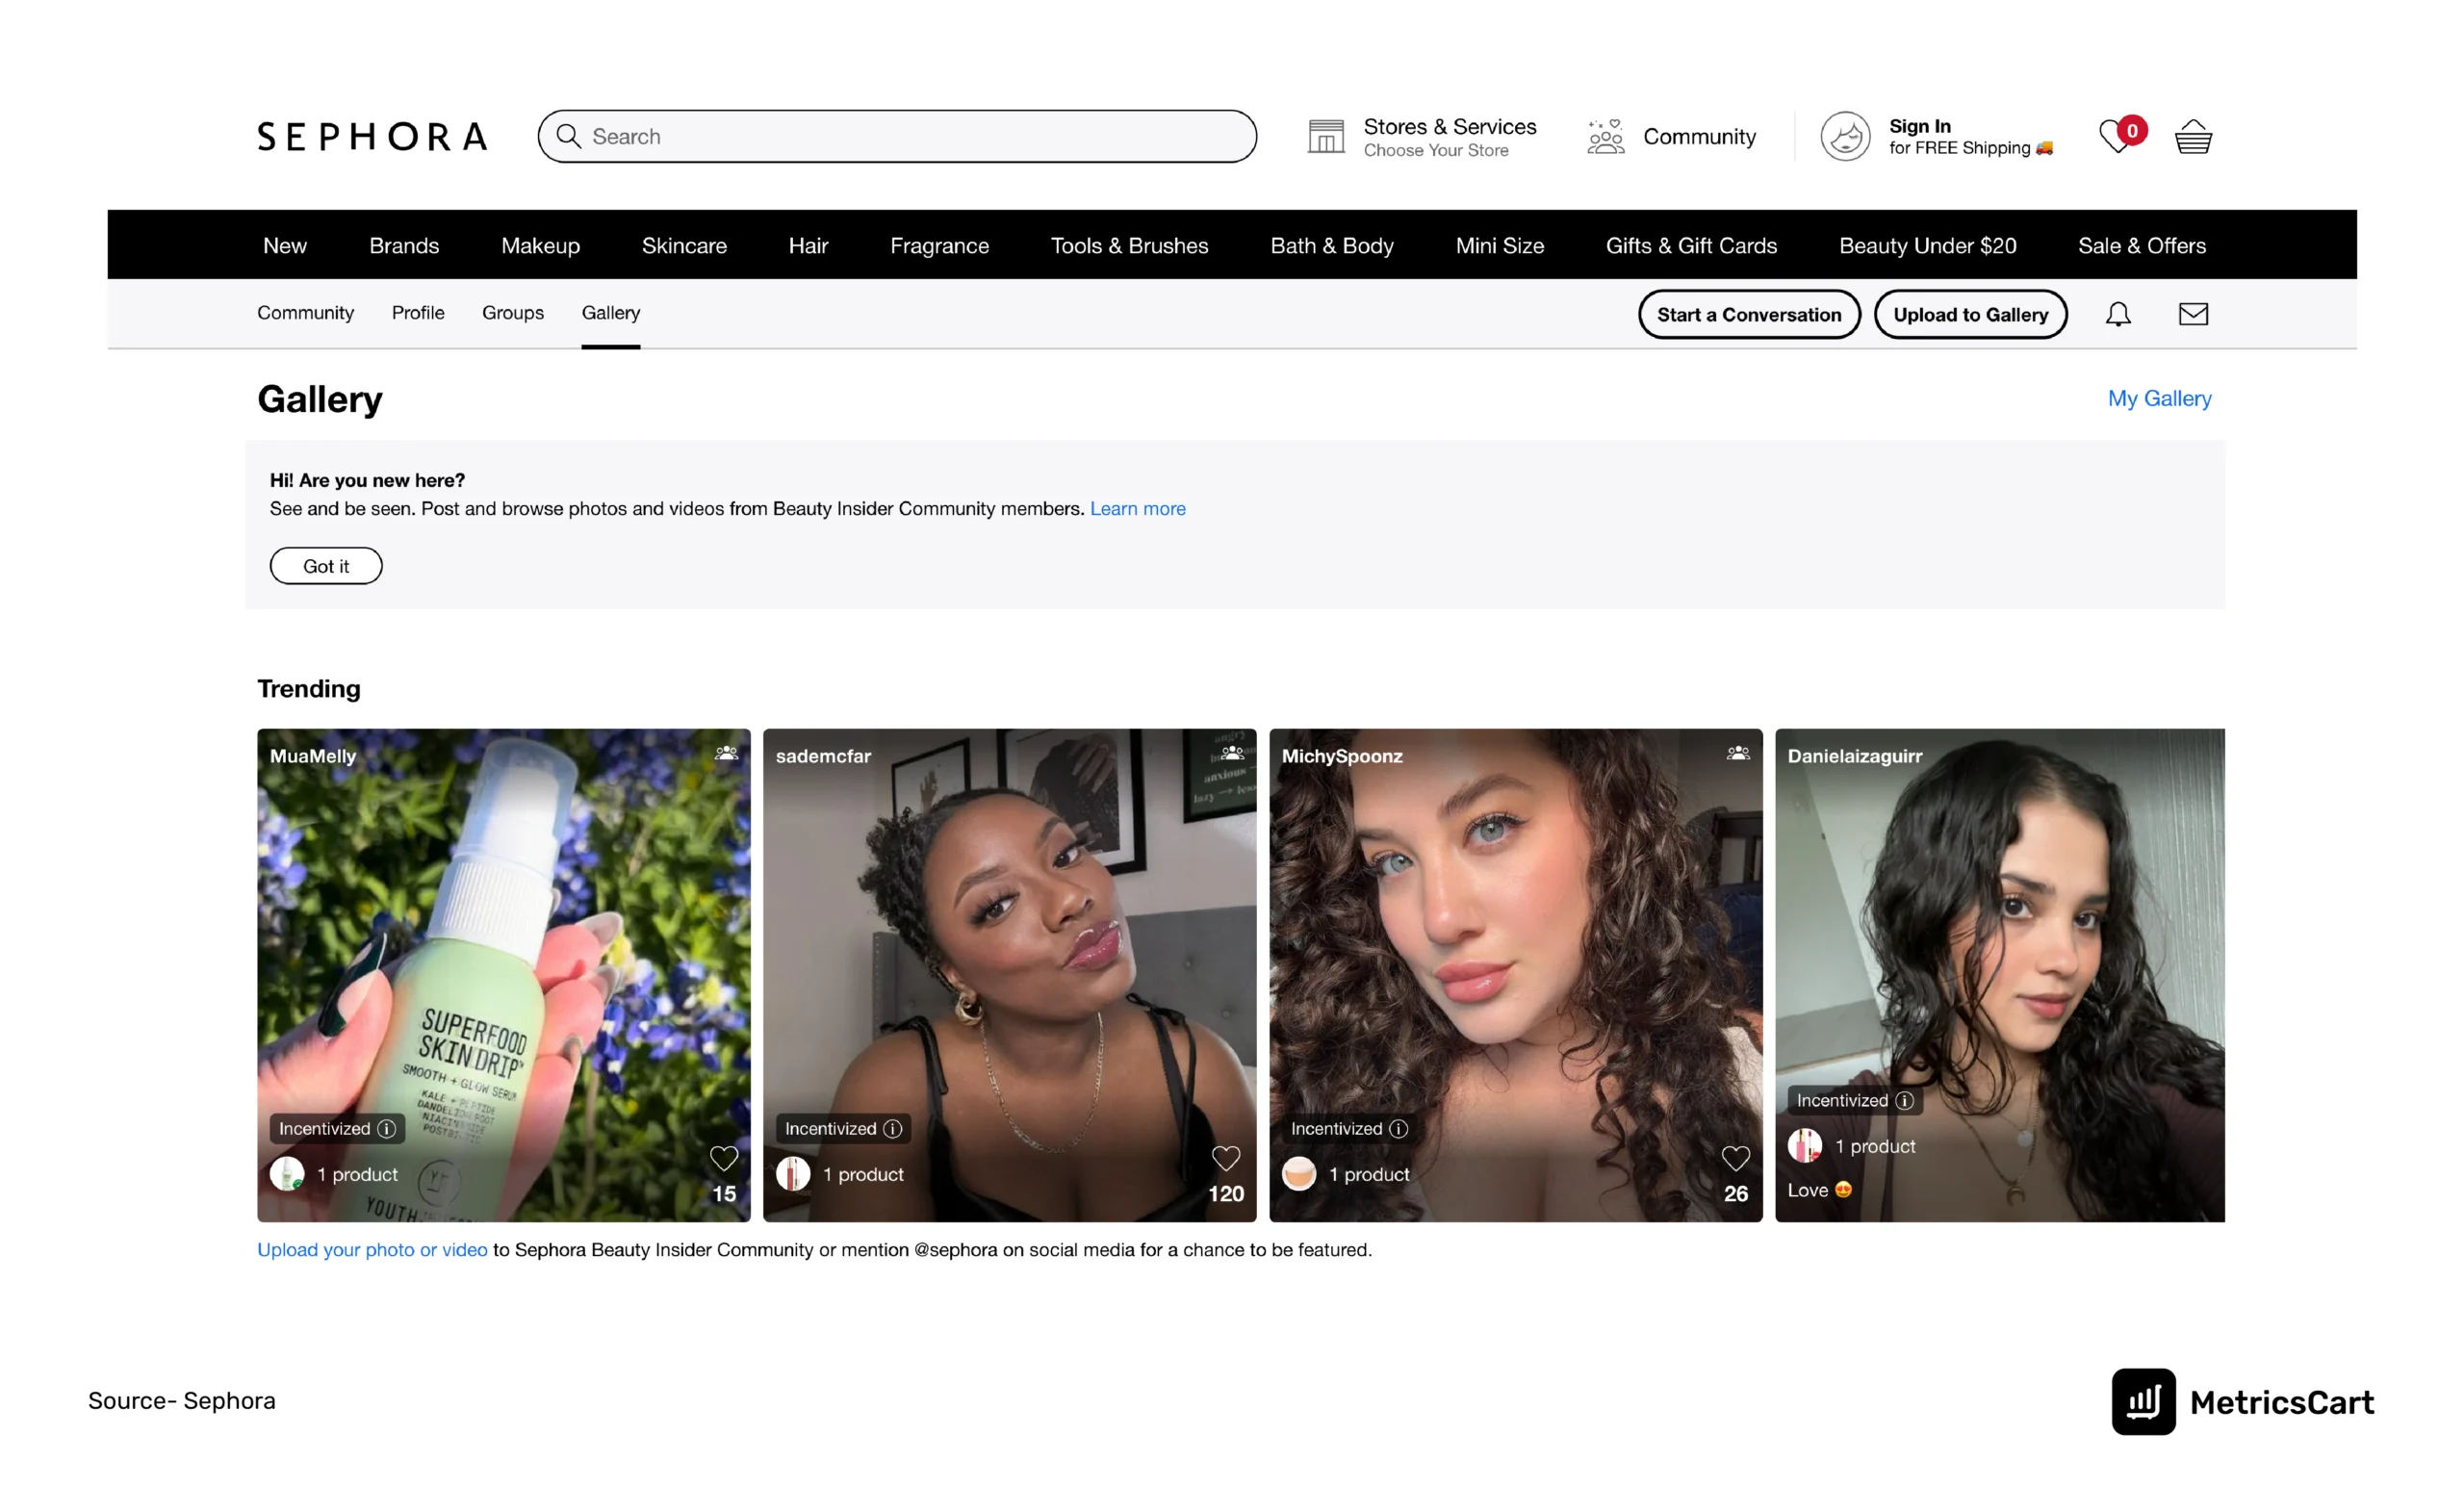Screen dimensions: 2464x1487
Task: Select the Gallery tab
Action: point(609,313)
